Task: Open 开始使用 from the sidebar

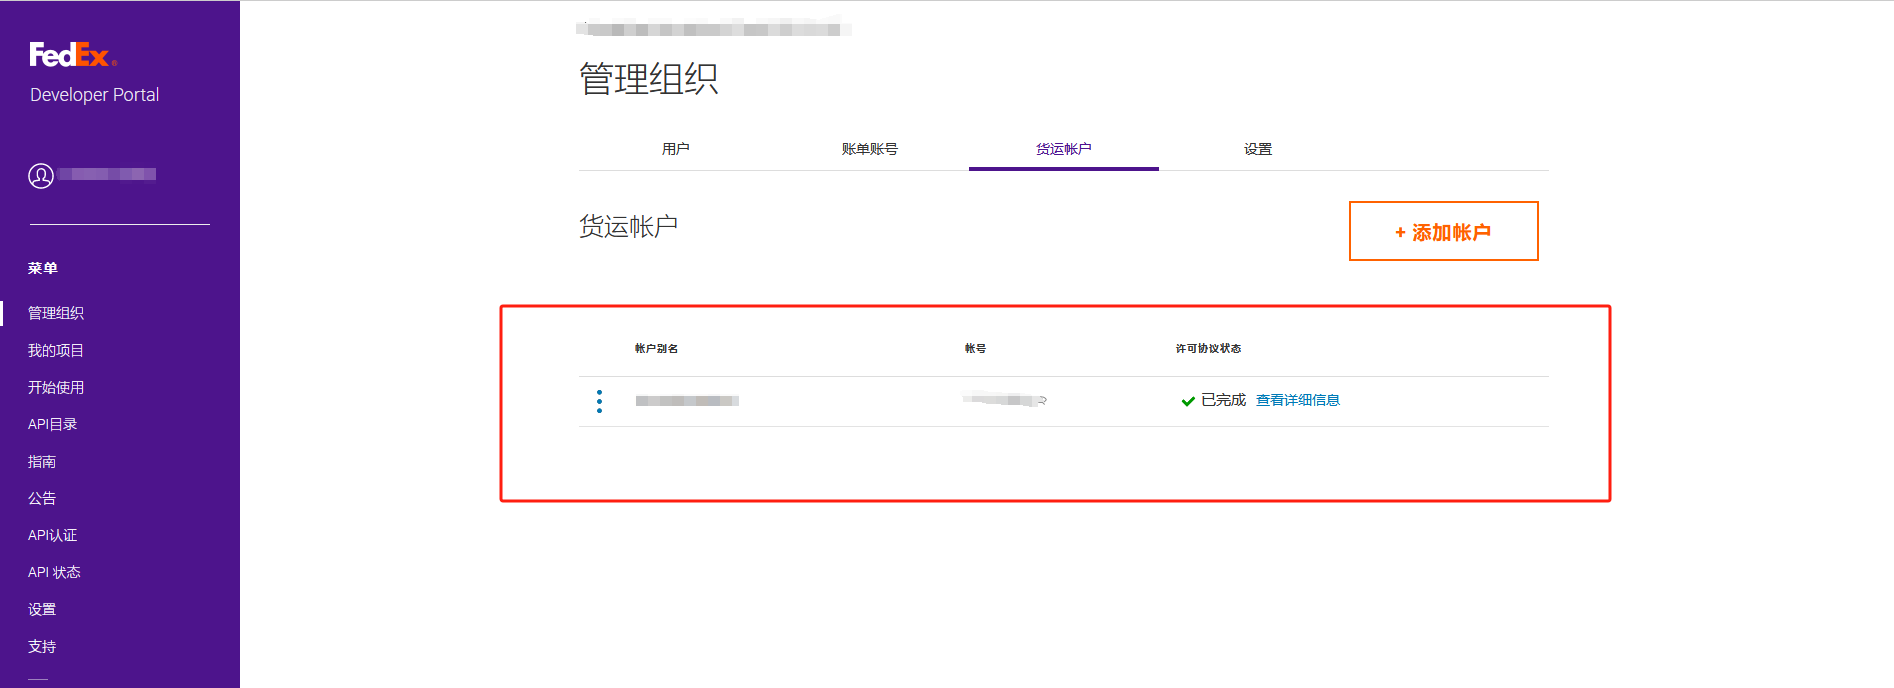Action: point(56,387)
